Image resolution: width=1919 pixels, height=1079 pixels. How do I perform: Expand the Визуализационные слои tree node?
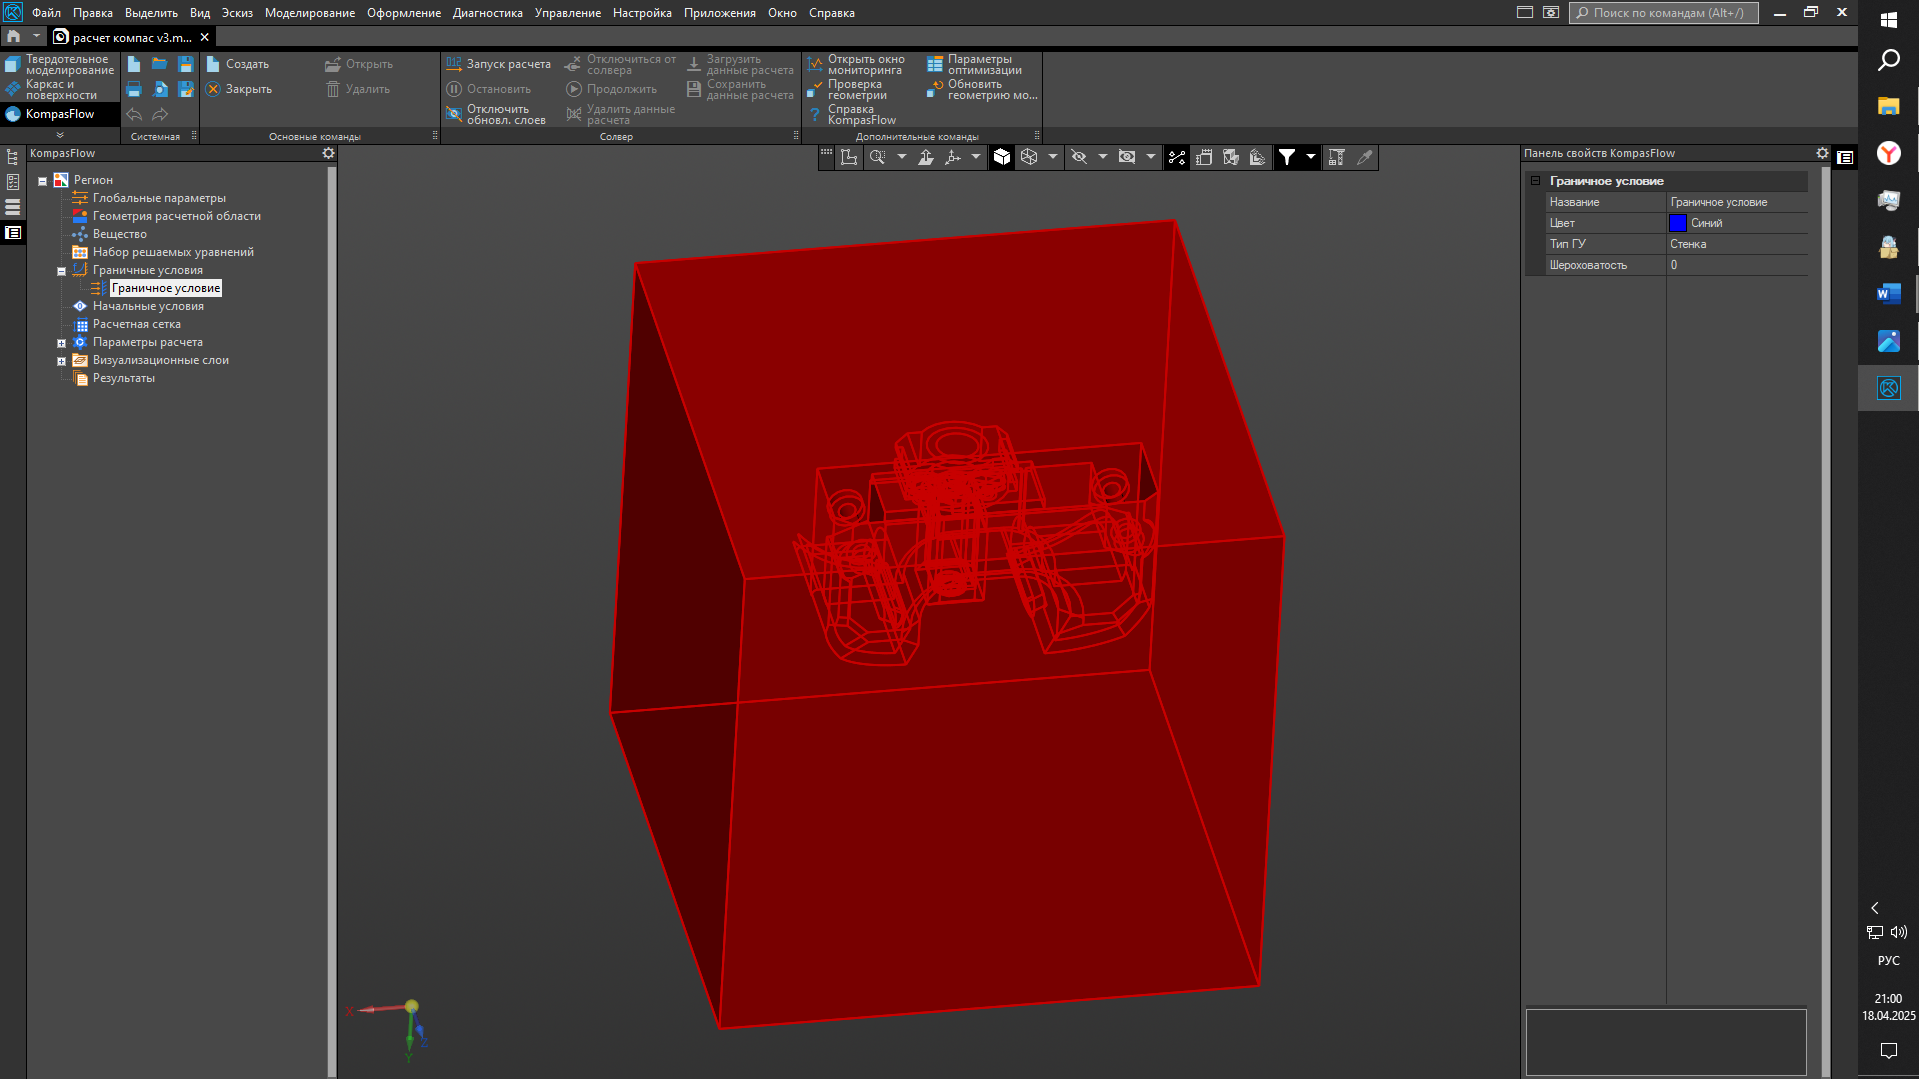[x=61, y=361]
